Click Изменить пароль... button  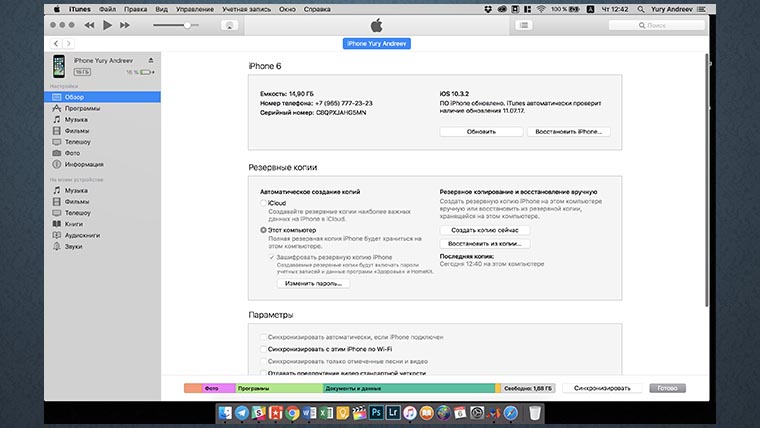coord(314,284)
